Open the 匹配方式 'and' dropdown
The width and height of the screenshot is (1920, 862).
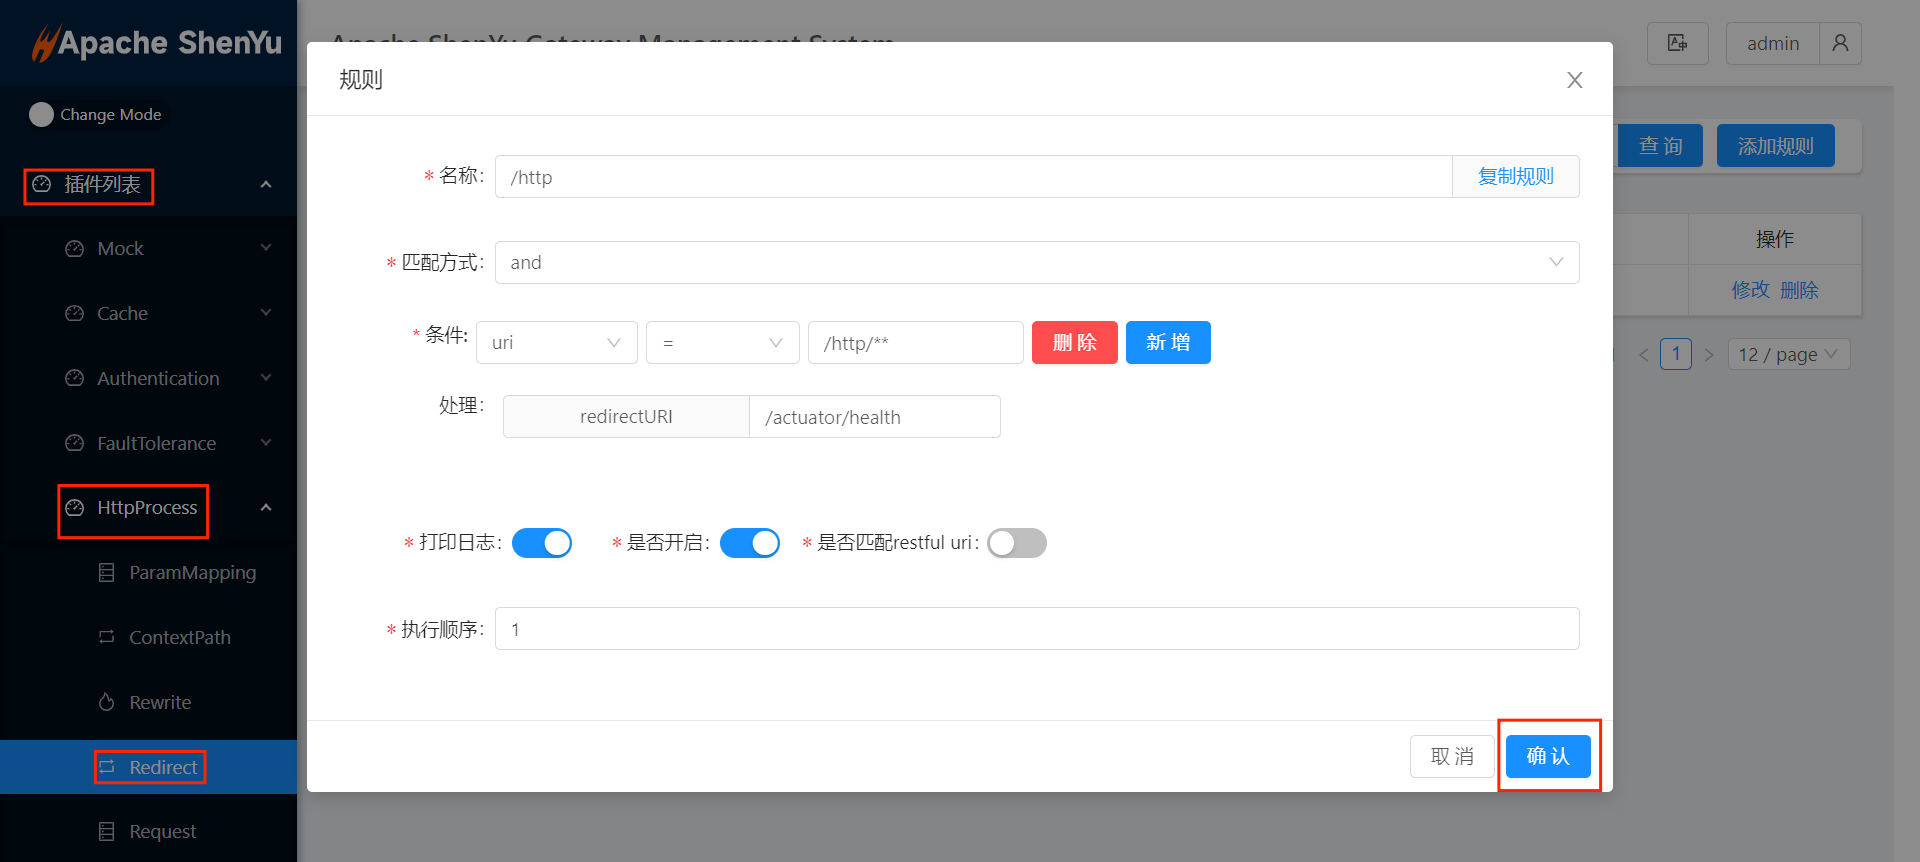click(x=1036, y=263)
